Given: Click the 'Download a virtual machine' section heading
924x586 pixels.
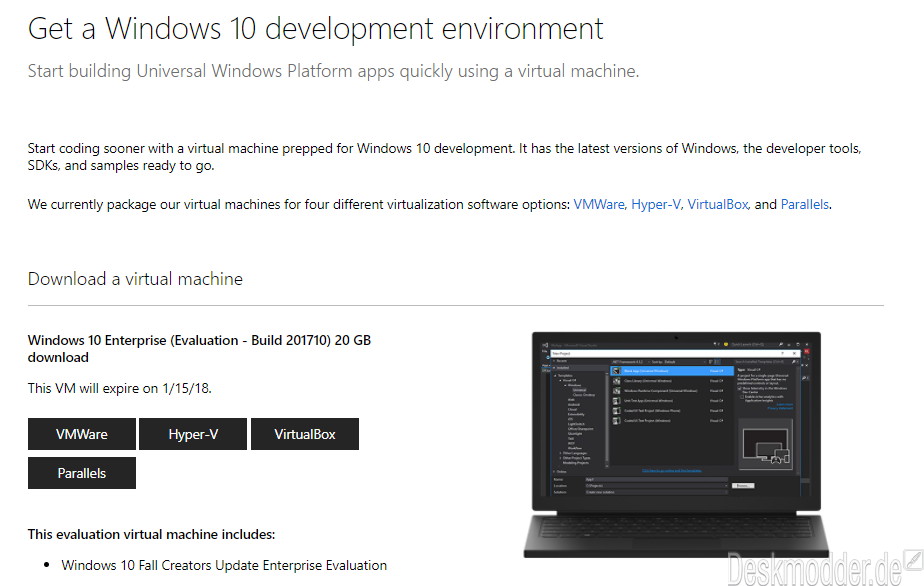Looking at the screenshot, I should point(135,279).
